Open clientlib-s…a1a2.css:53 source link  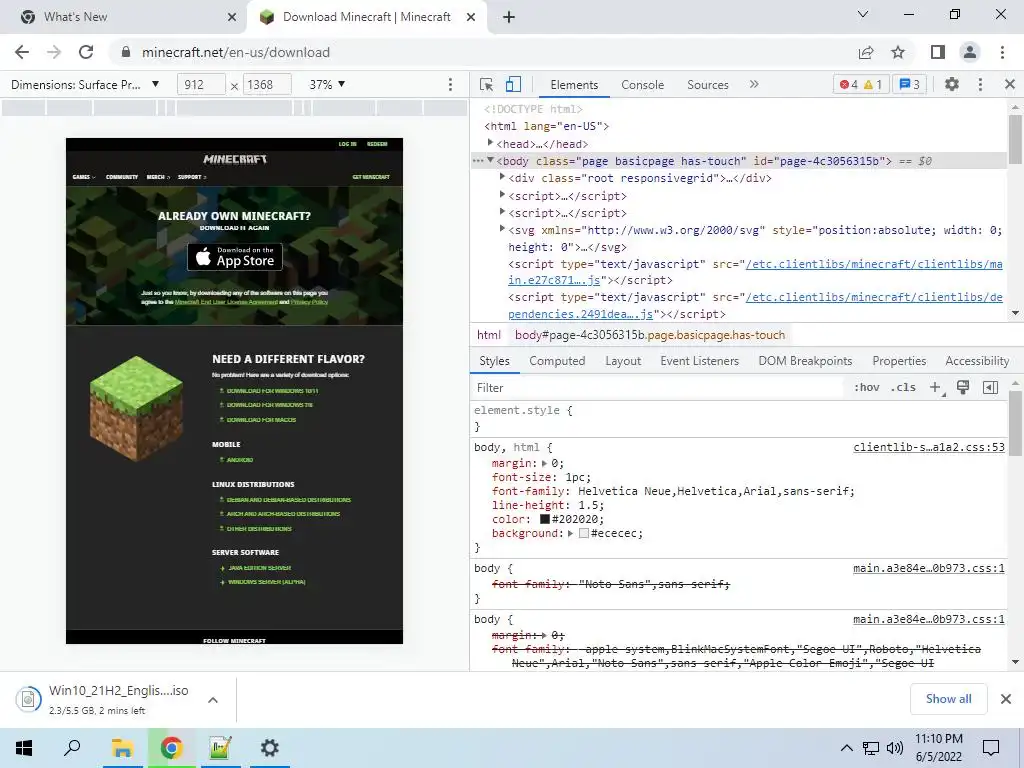tap(929, 447)
